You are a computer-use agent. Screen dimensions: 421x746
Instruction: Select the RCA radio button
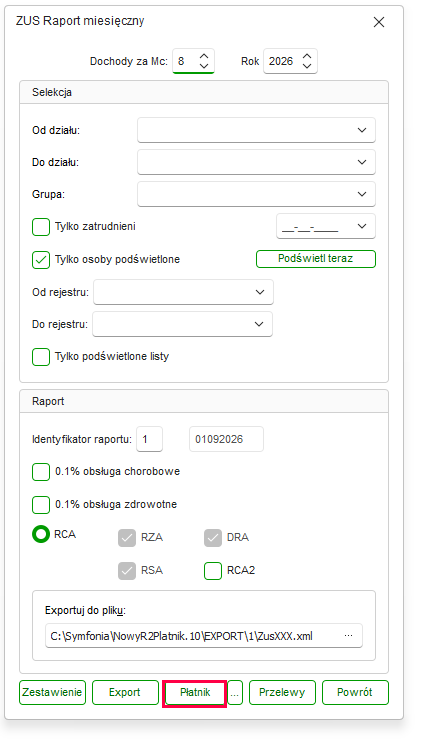coord(41,534)
